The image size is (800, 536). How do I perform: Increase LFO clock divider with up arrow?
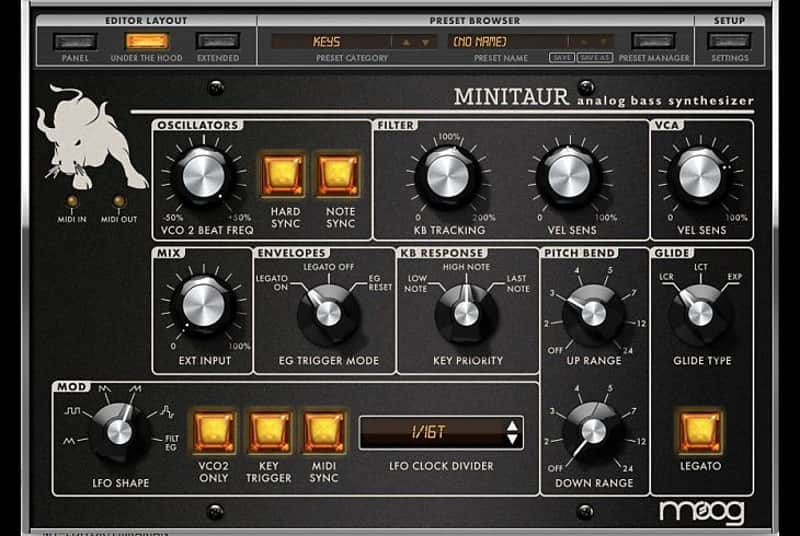coord(512,426)
